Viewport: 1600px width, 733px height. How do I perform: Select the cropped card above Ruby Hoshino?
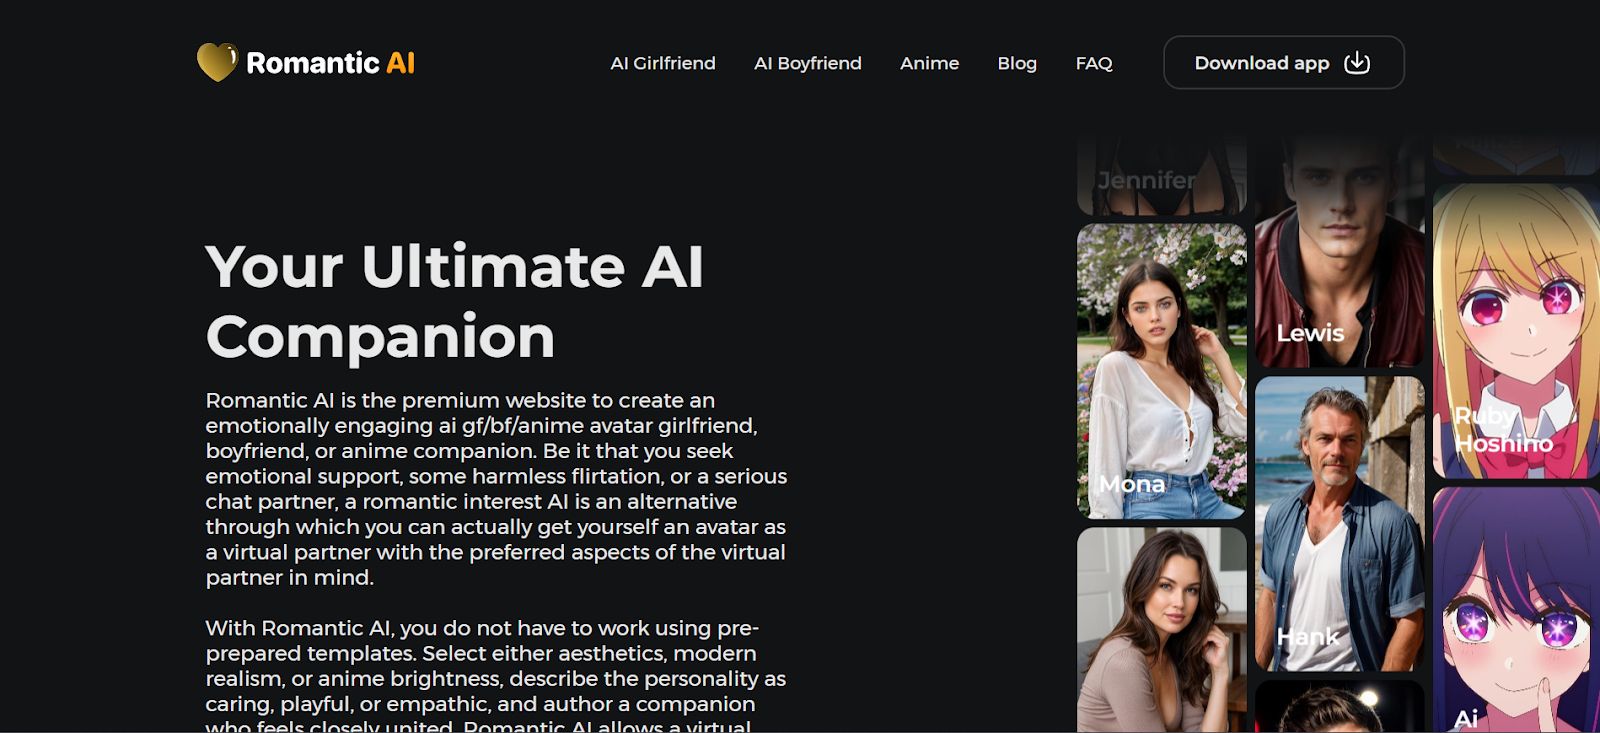point(1516,155)
